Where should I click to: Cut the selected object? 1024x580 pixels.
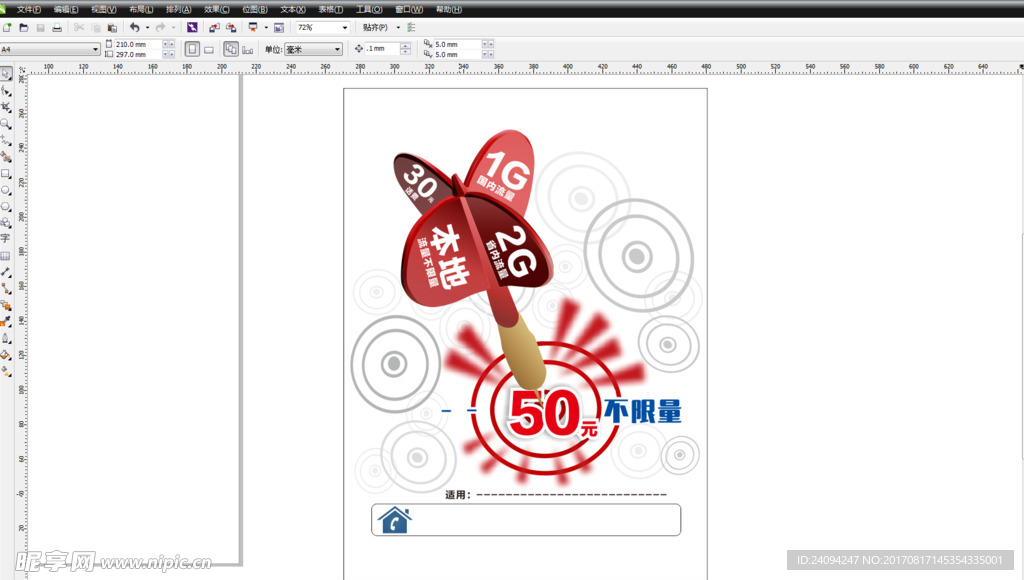click(x=79, y=27)
